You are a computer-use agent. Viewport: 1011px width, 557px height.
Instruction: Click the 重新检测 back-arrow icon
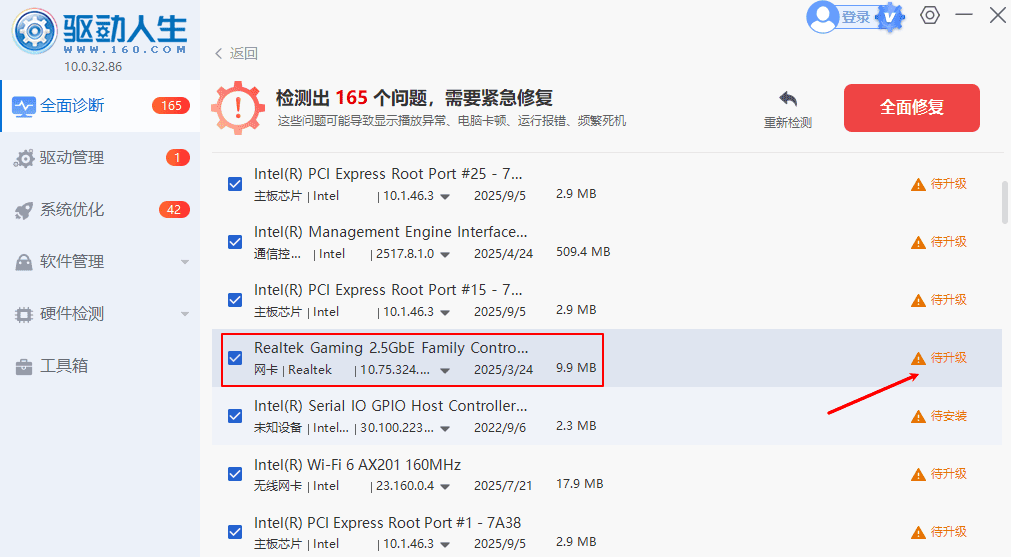click(788, 99)
